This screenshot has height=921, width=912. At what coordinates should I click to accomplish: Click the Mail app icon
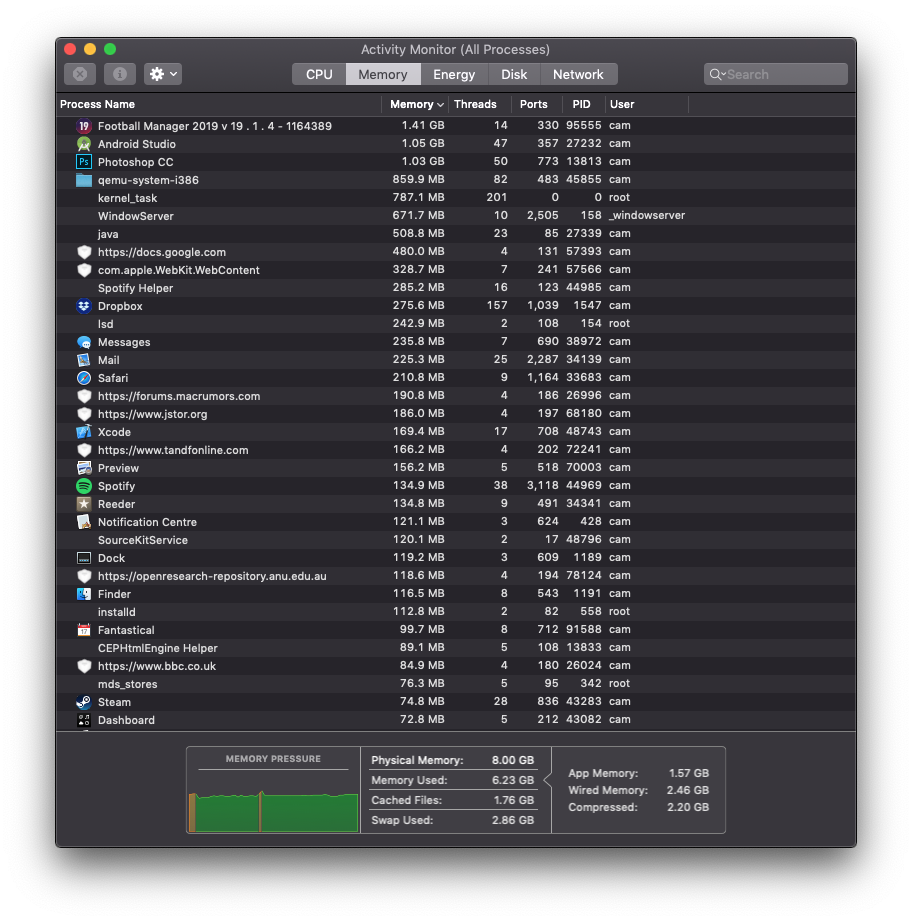click(x=84, y=360)
